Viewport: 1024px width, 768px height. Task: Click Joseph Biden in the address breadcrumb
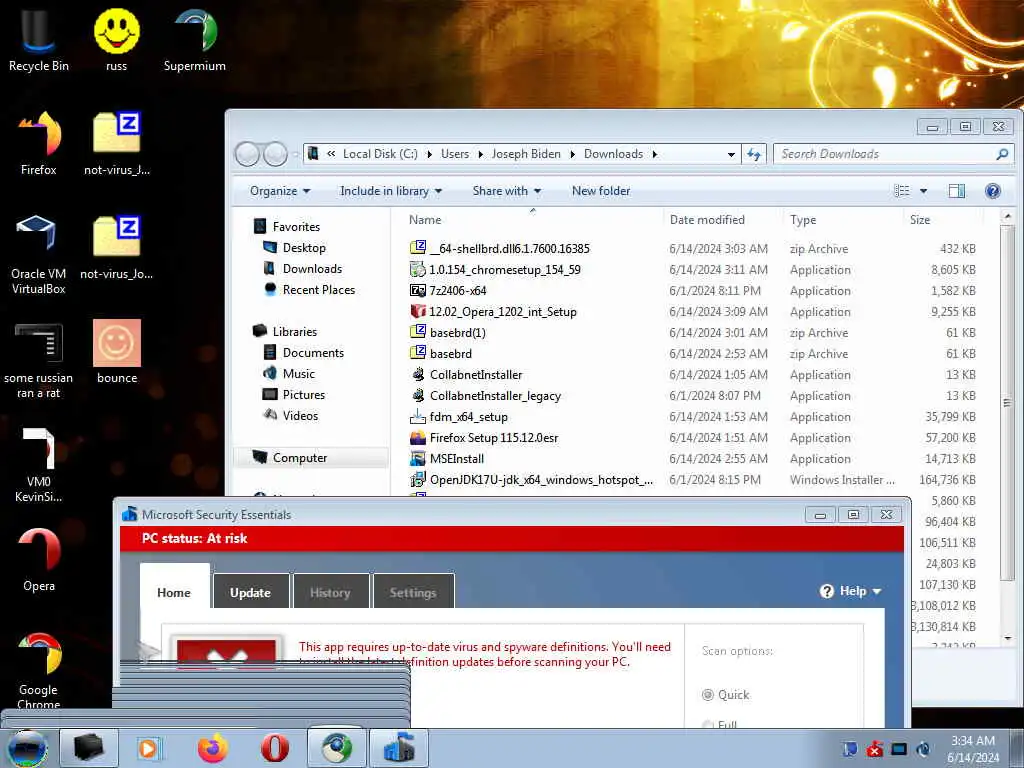pos(526,154)
